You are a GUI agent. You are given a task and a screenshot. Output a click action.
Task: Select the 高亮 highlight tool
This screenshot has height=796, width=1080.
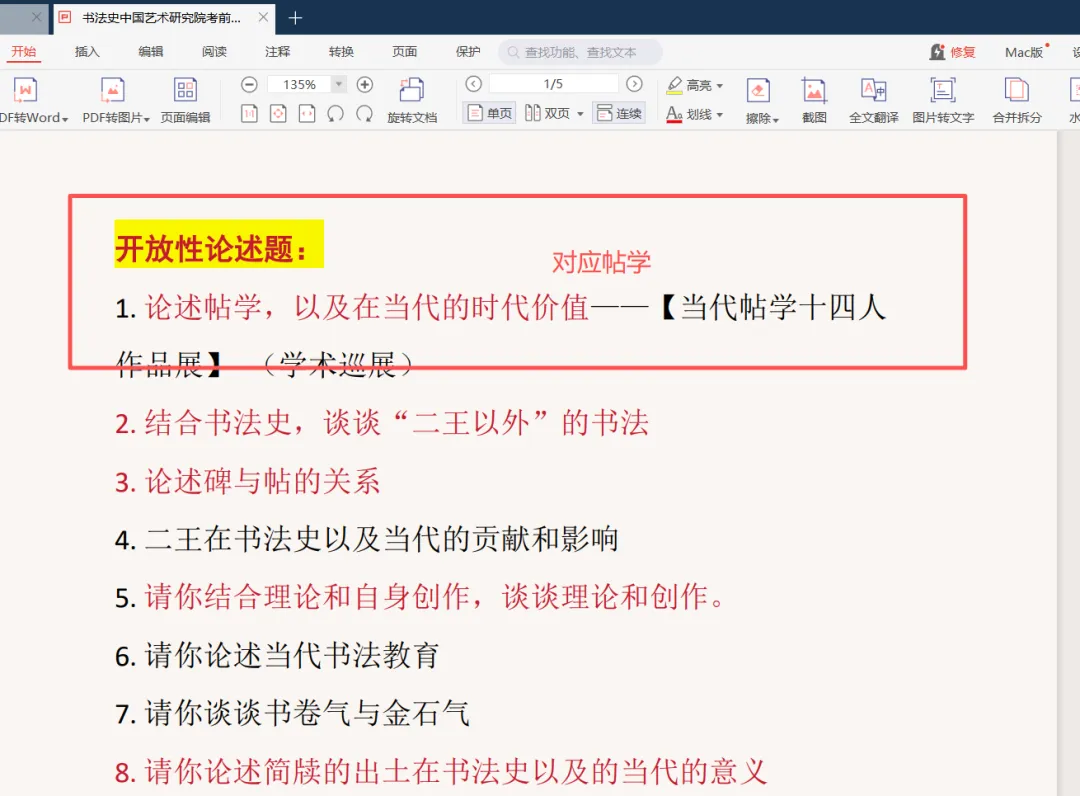[x=689, y=85]
